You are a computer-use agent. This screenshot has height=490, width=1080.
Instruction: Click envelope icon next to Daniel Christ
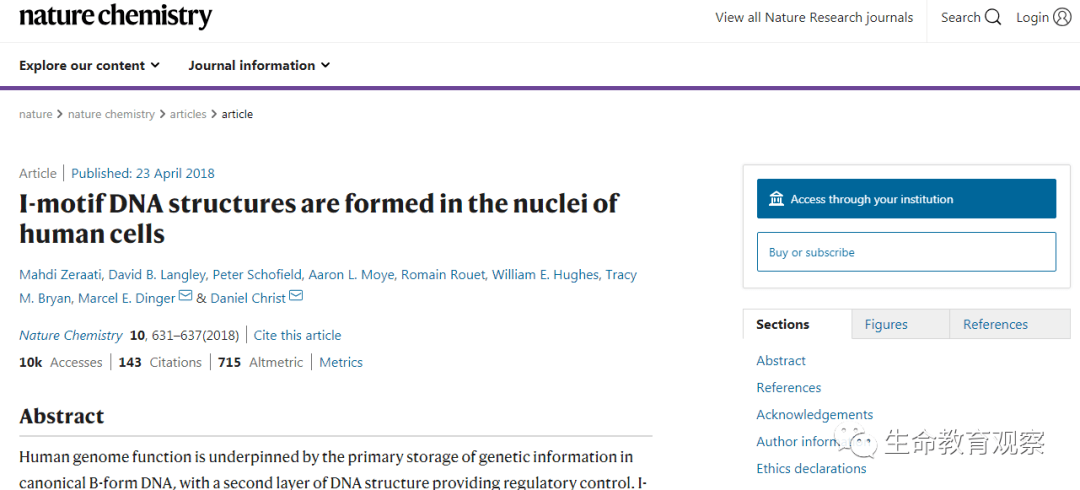(x=295, y=296)
